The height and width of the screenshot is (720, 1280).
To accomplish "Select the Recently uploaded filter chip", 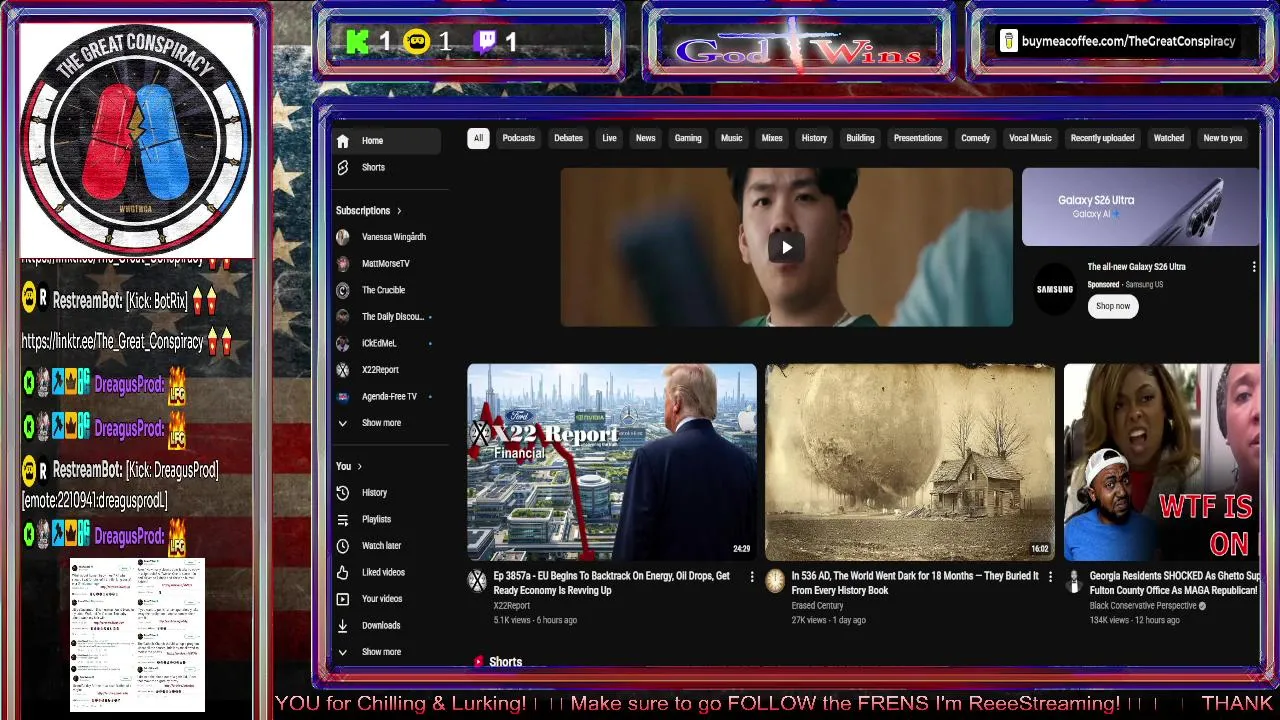I will click(1102, 138).
